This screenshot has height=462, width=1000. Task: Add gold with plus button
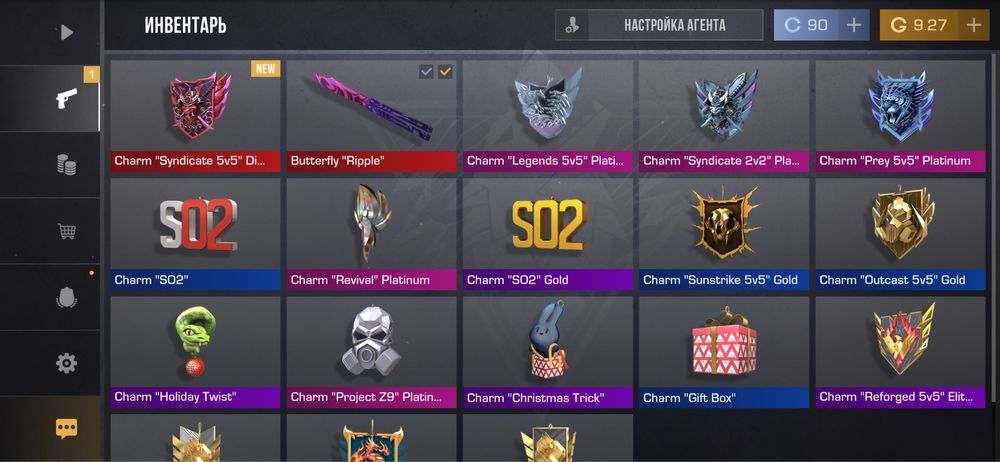973,26
